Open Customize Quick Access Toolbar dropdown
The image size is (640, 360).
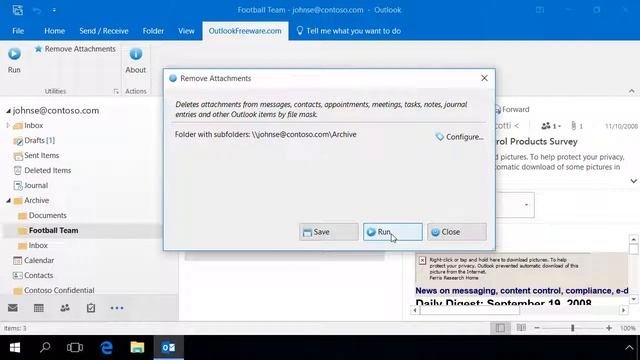[x=54, y=10]
